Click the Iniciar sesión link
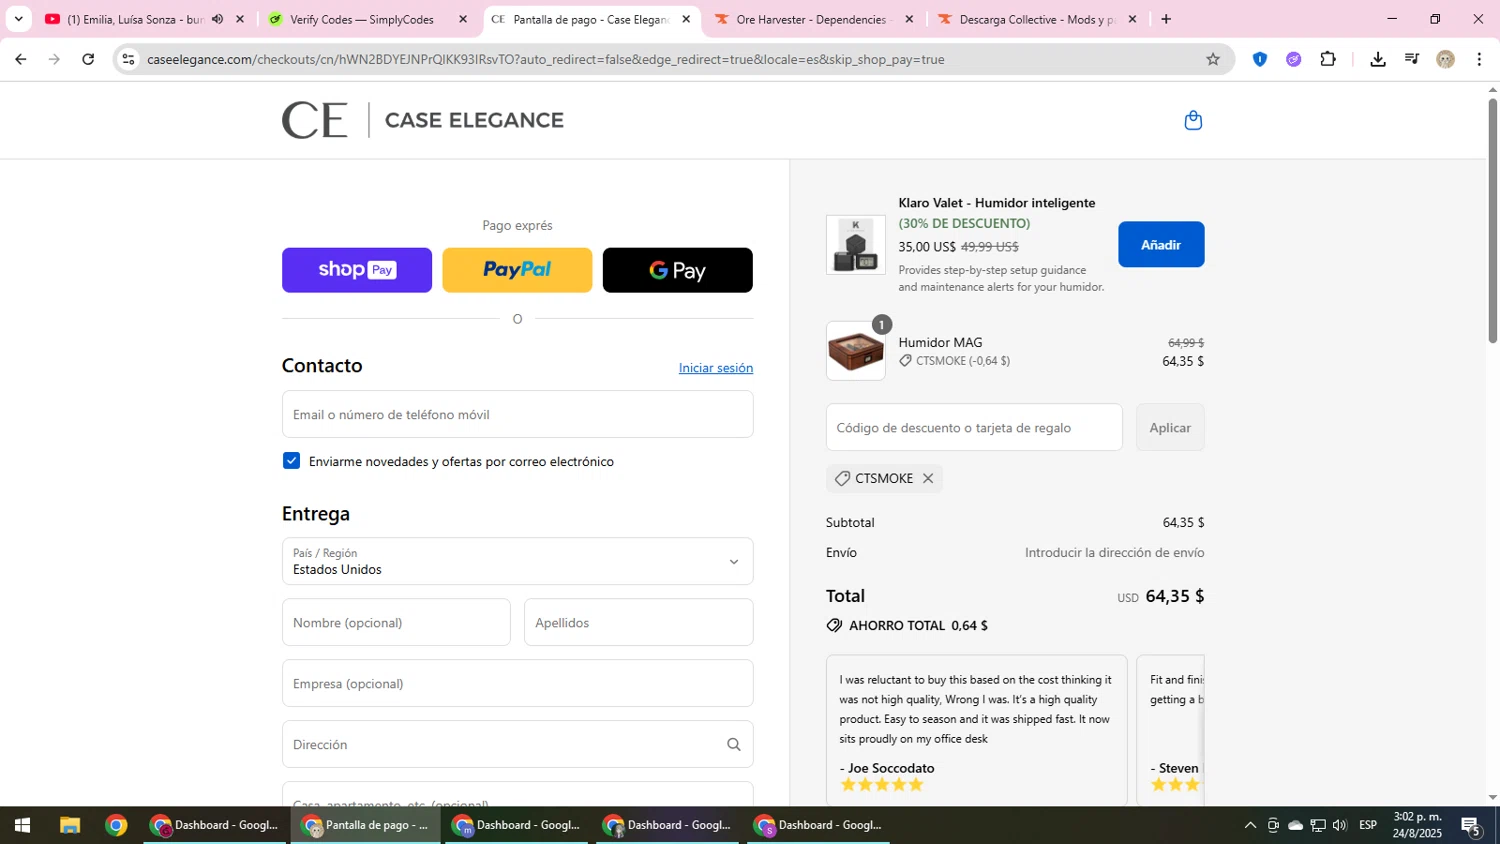This screenshot has width=1500, height=844. [x=716, y=368]
